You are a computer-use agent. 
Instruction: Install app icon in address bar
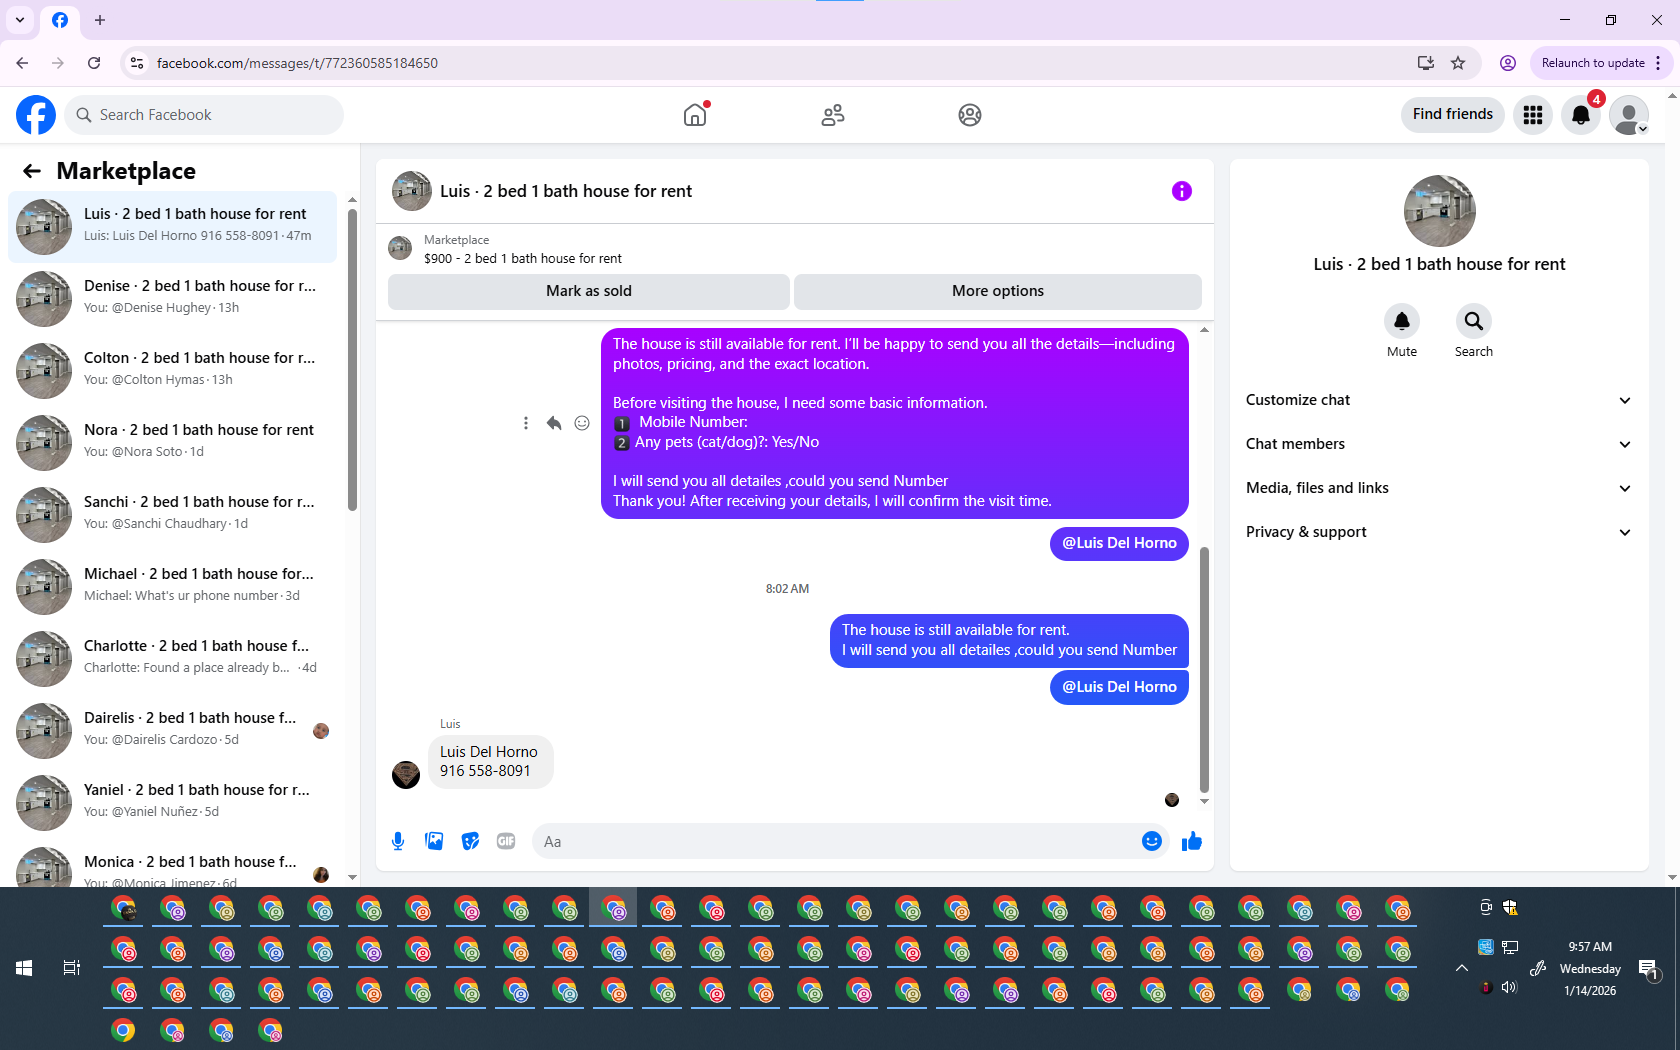[x=1426, y=63]
